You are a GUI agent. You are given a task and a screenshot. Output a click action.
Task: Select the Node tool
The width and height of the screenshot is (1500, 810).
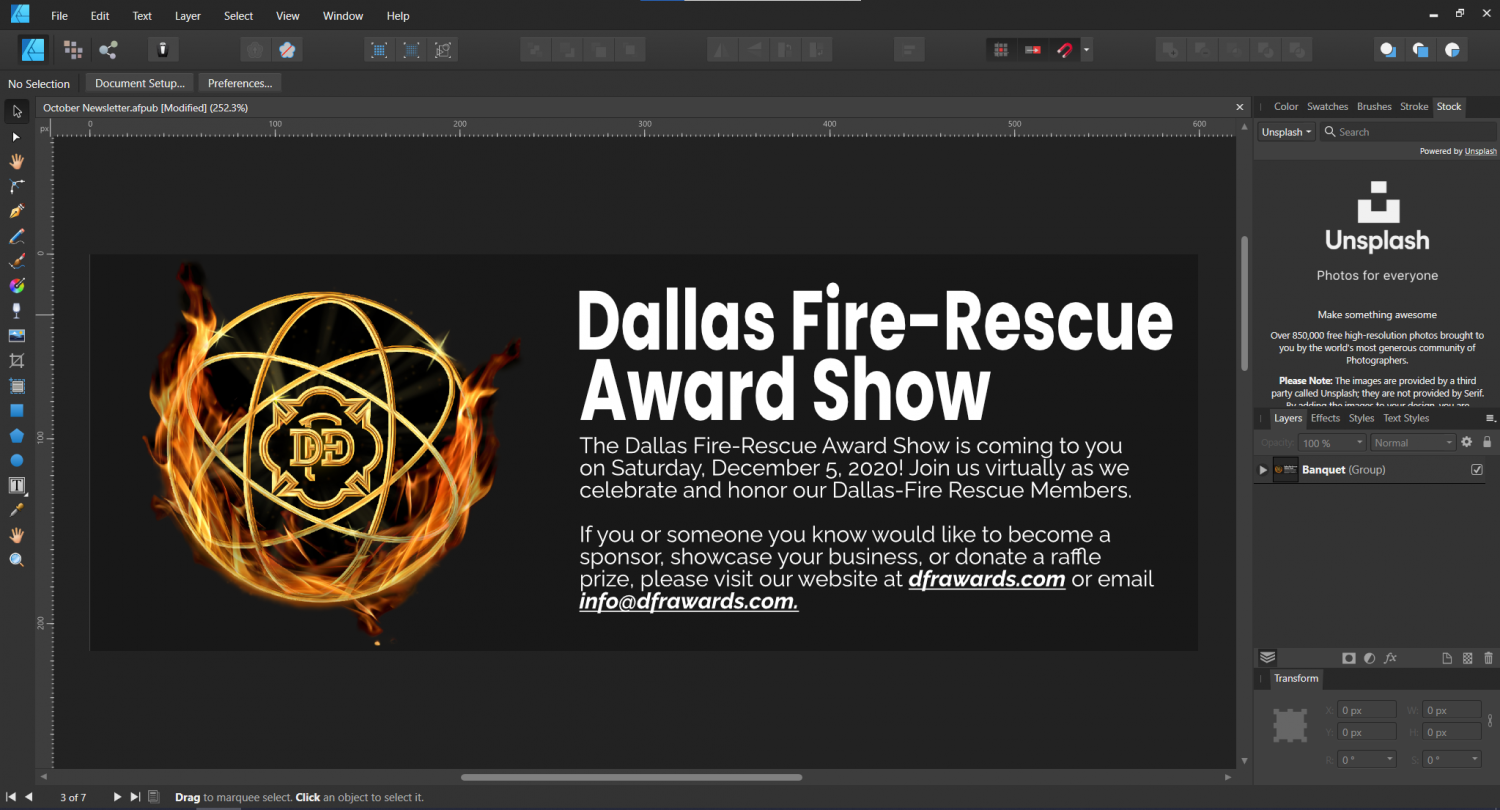(x=17, y=136)
